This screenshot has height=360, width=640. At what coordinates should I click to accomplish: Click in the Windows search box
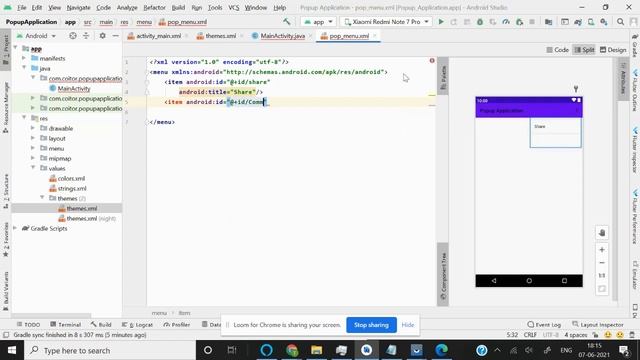(x=110, y=350)
